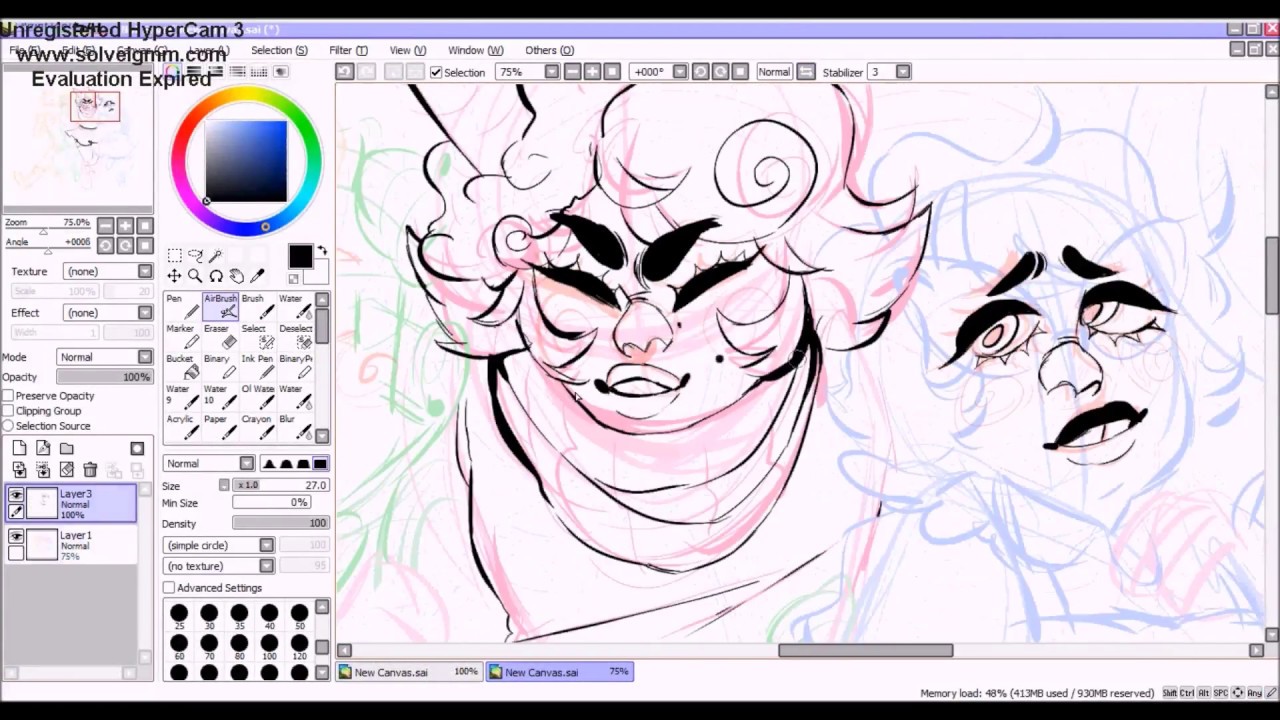Image resolution: width=1280 pixels, height=720 pixels.
Task: Open the View menu
Action: (x=407, y=50)
